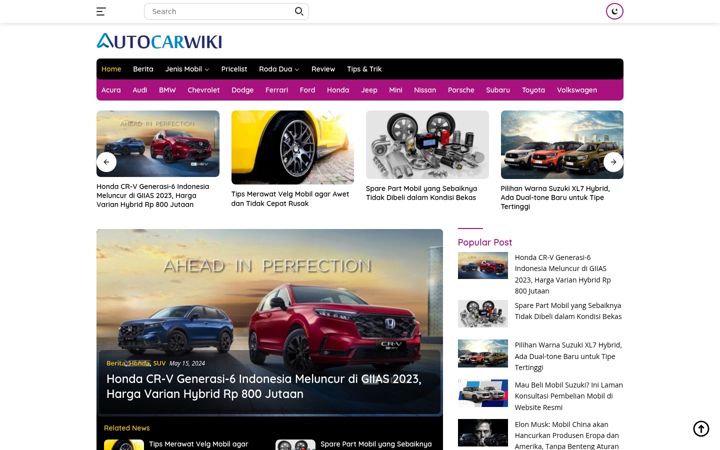Click the featured post date May 15, 2024
720x450 pixels.
coord(187,363)
